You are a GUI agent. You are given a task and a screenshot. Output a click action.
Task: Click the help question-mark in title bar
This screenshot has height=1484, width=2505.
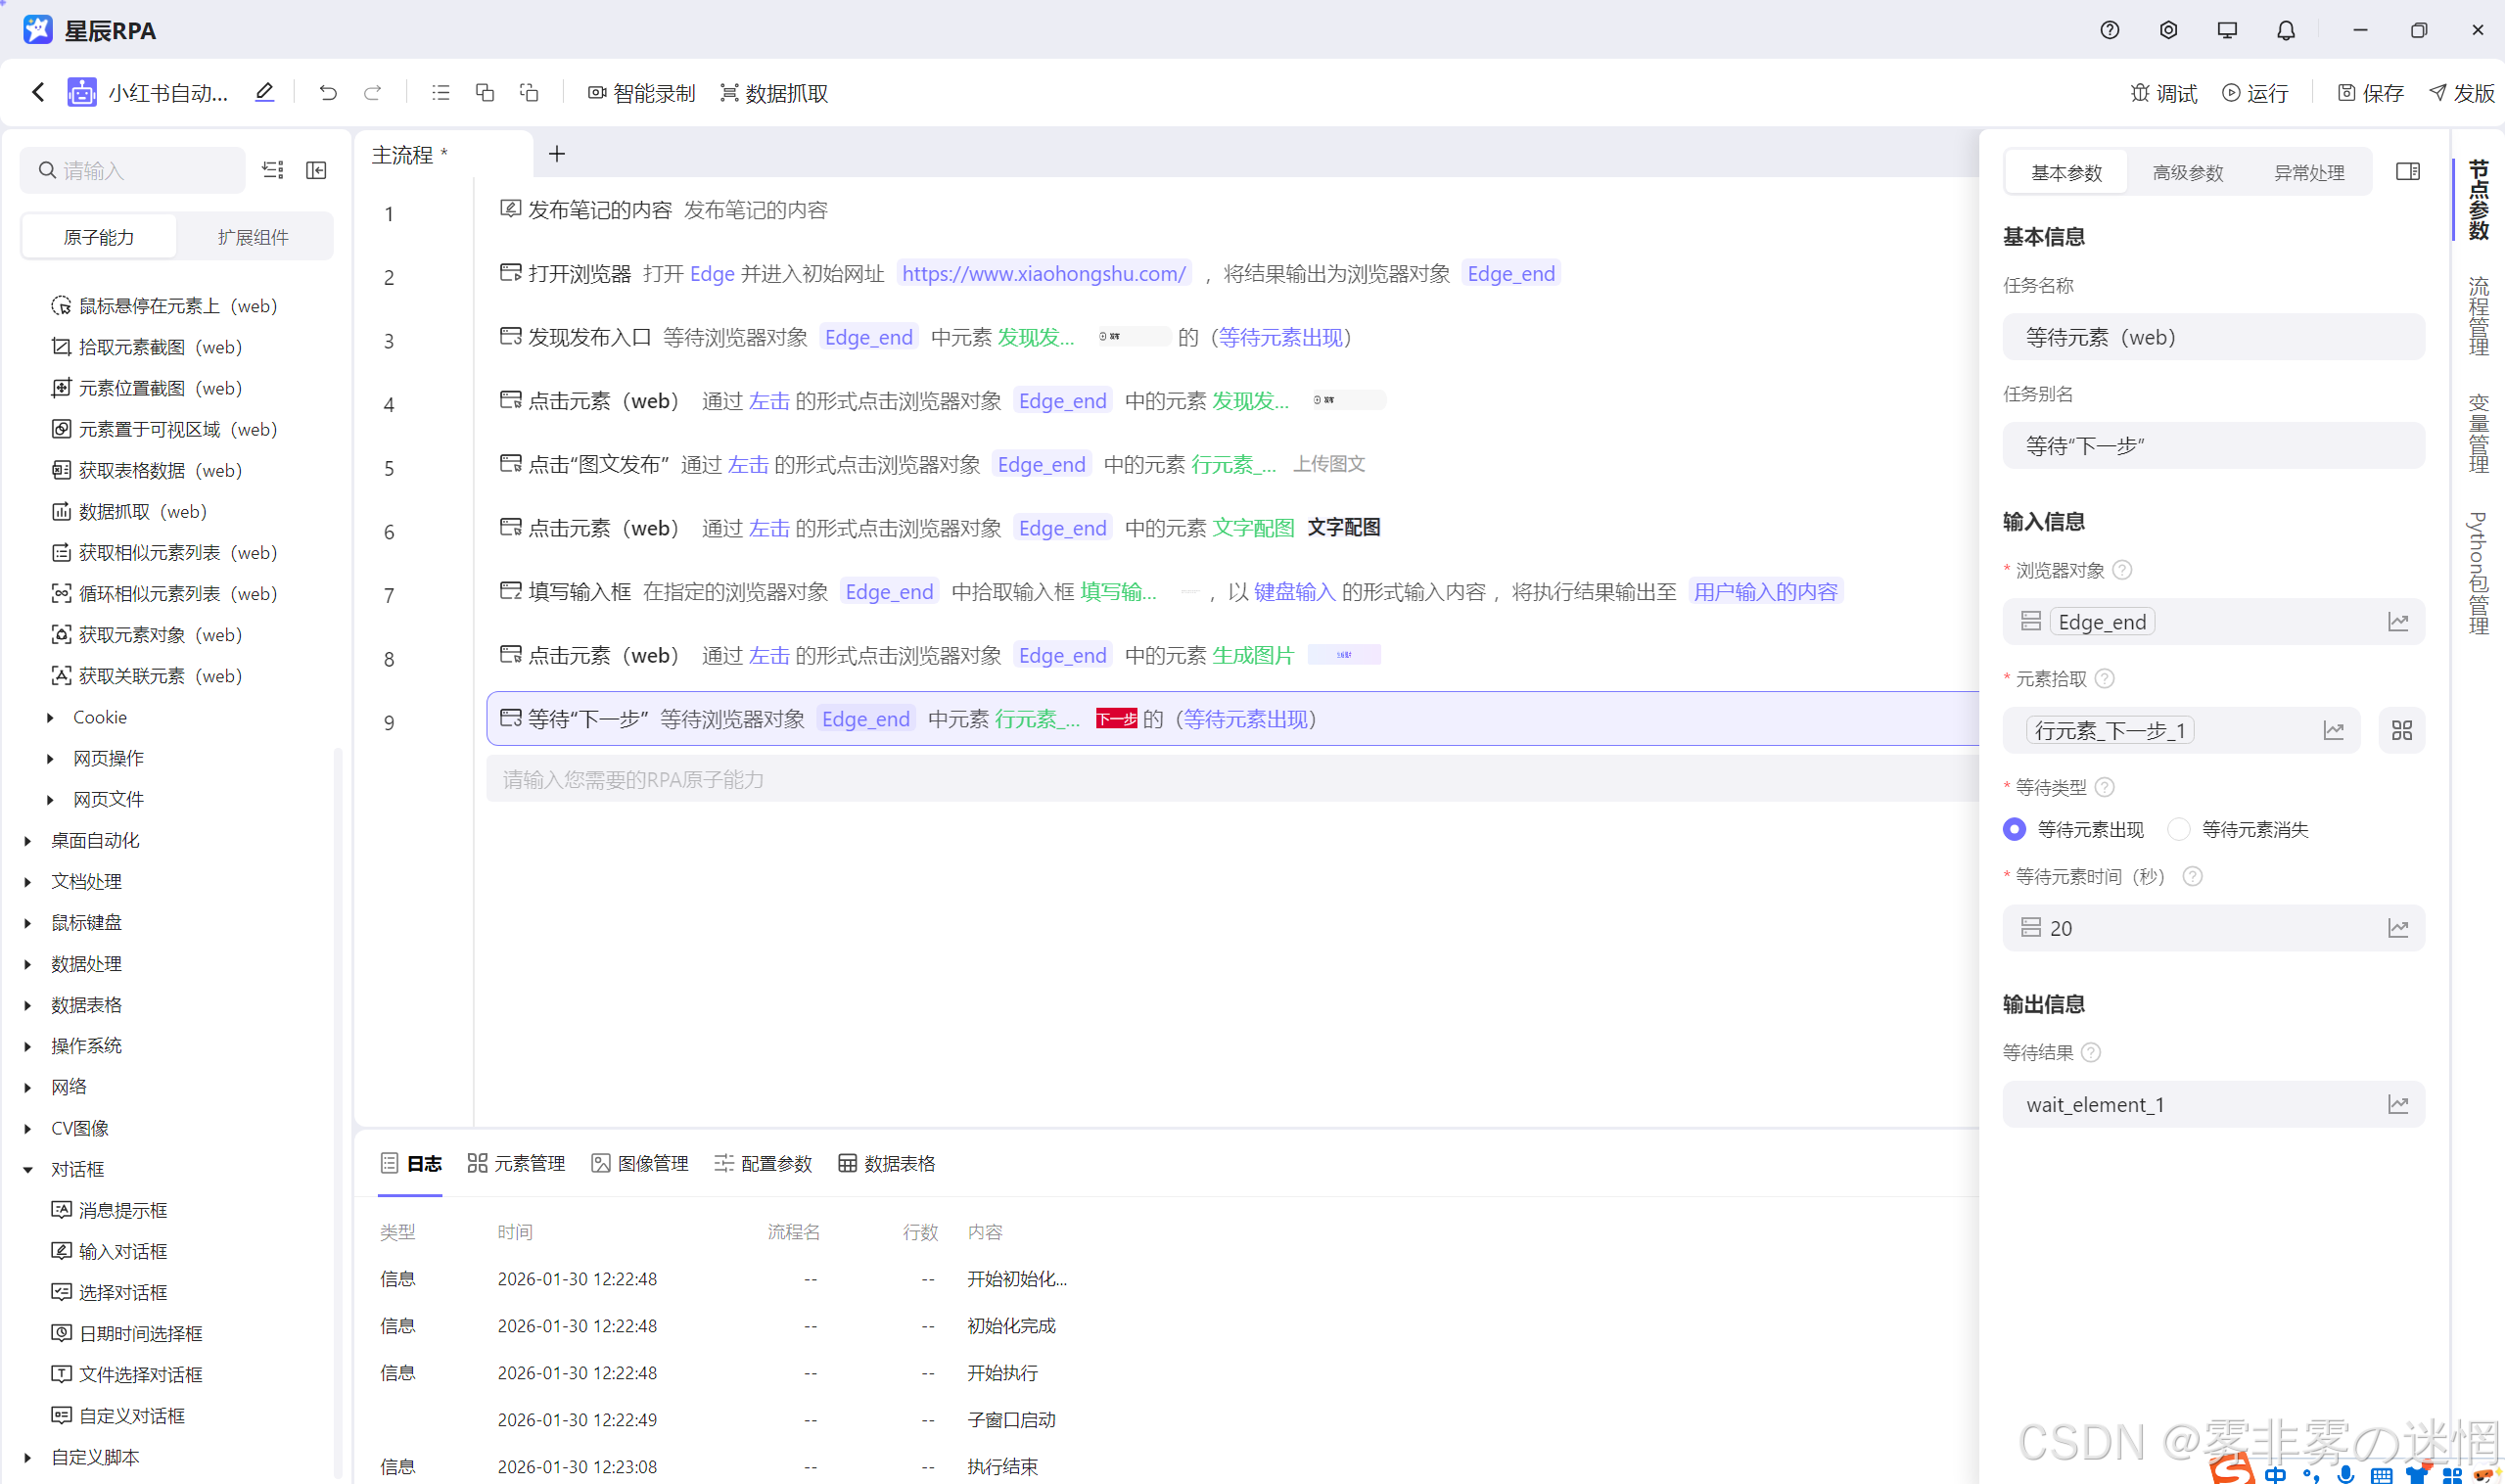(x=2109, y=30)
